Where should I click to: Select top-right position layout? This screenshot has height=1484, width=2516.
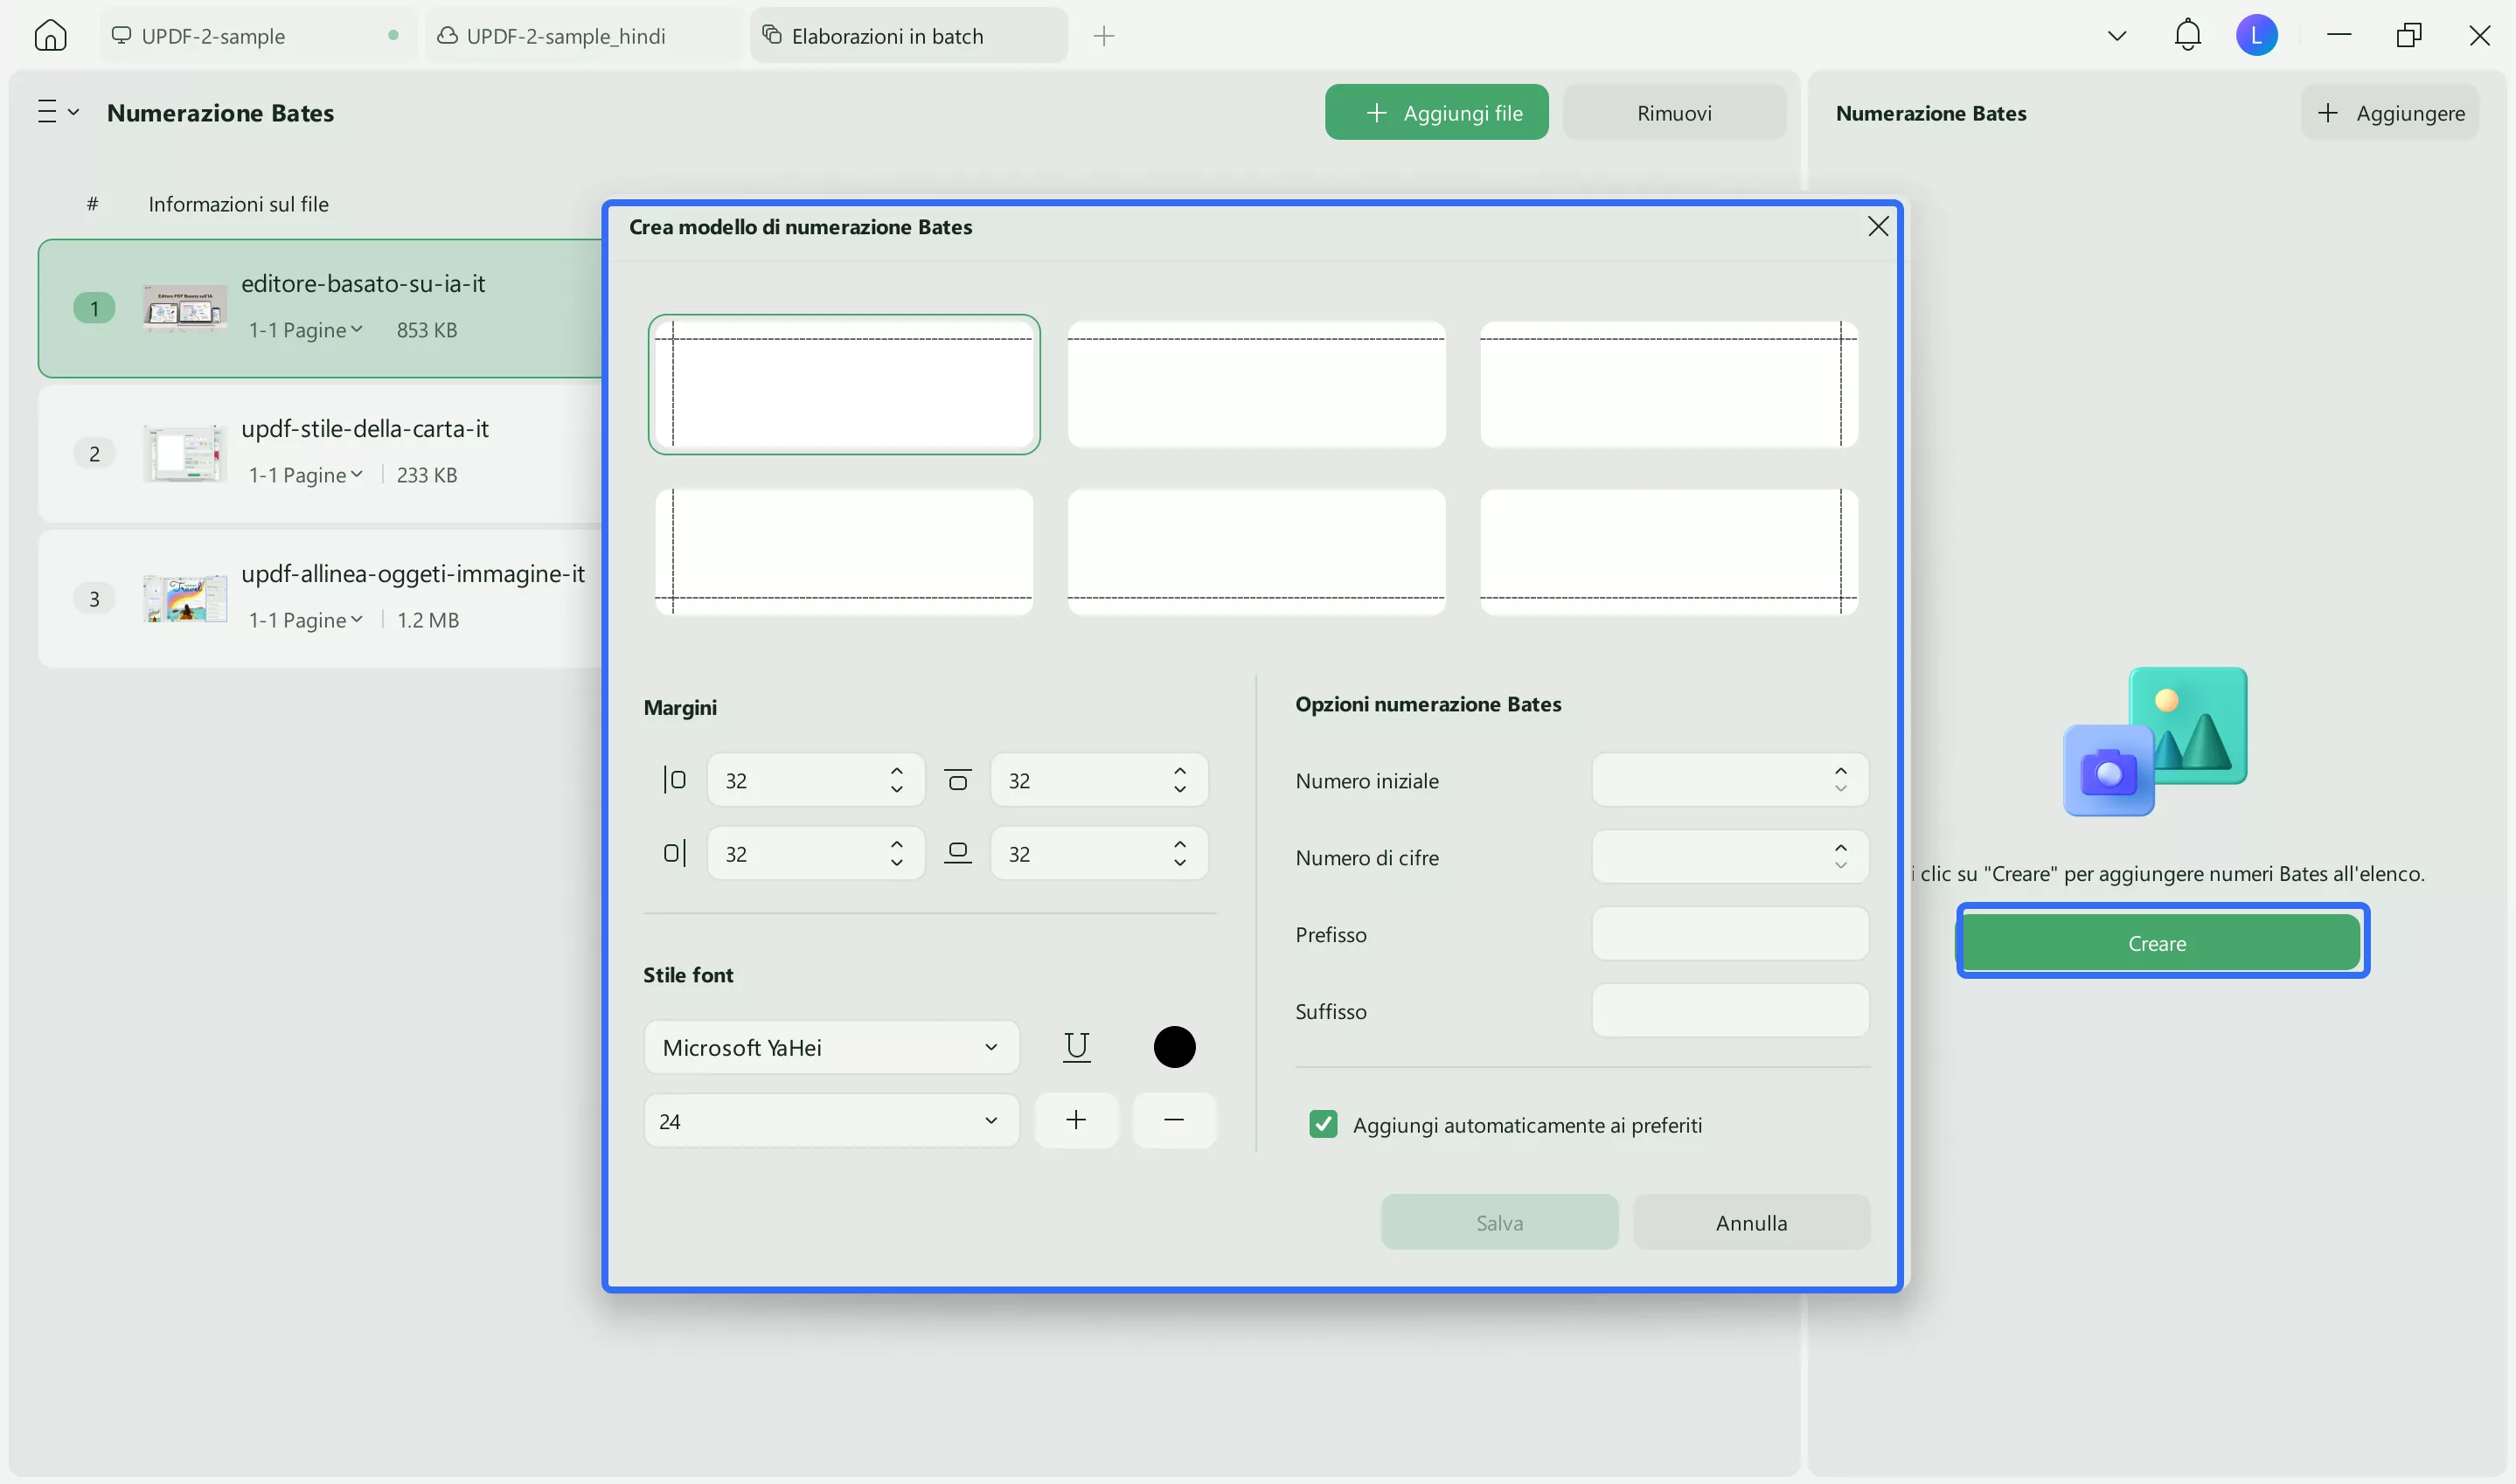[1668, 384]
